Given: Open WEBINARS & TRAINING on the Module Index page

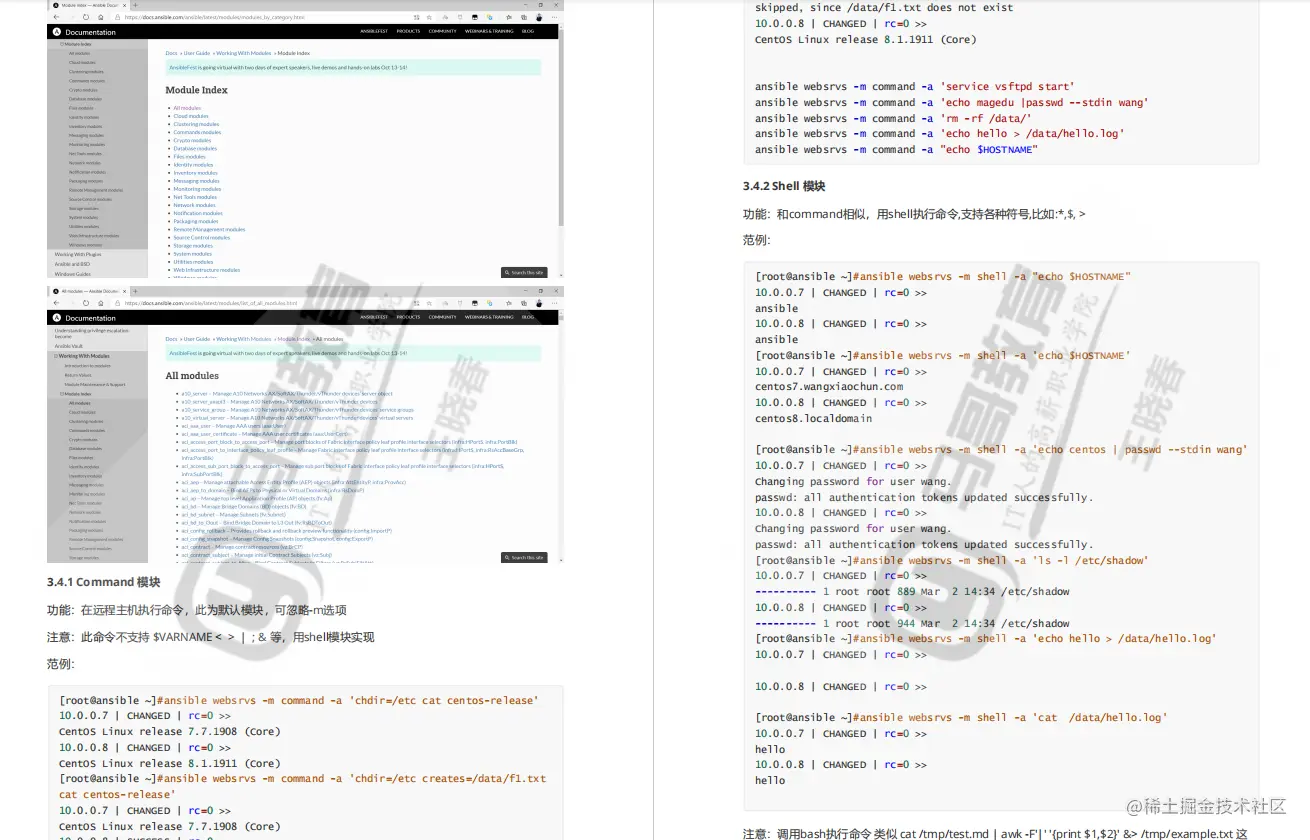Looking at the screenshot, I should 489,32.
